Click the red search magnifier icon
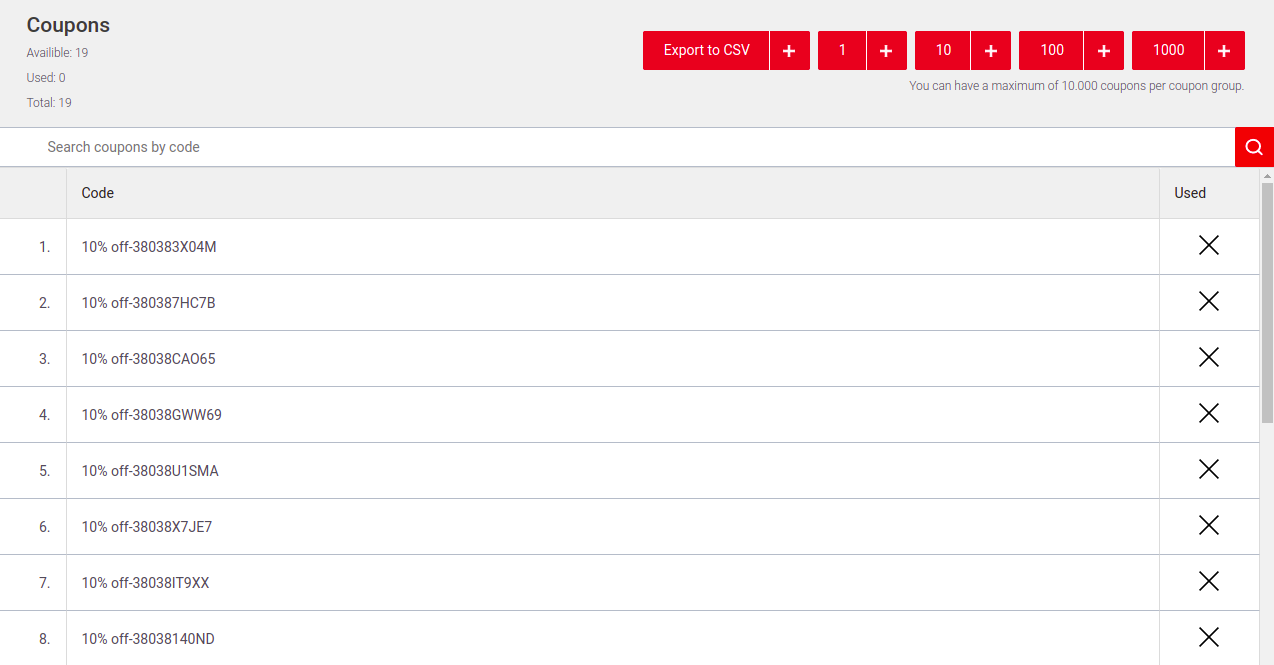 pos(1254,147)
